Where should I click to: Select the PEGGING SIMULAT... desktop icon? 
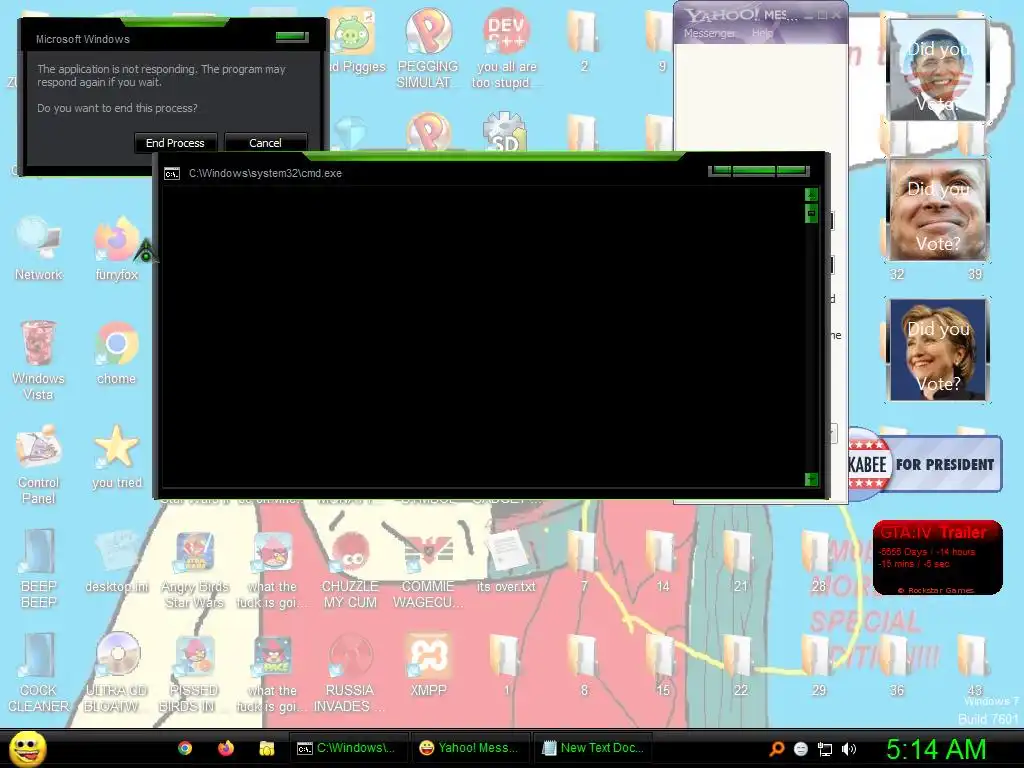[428, 49]
